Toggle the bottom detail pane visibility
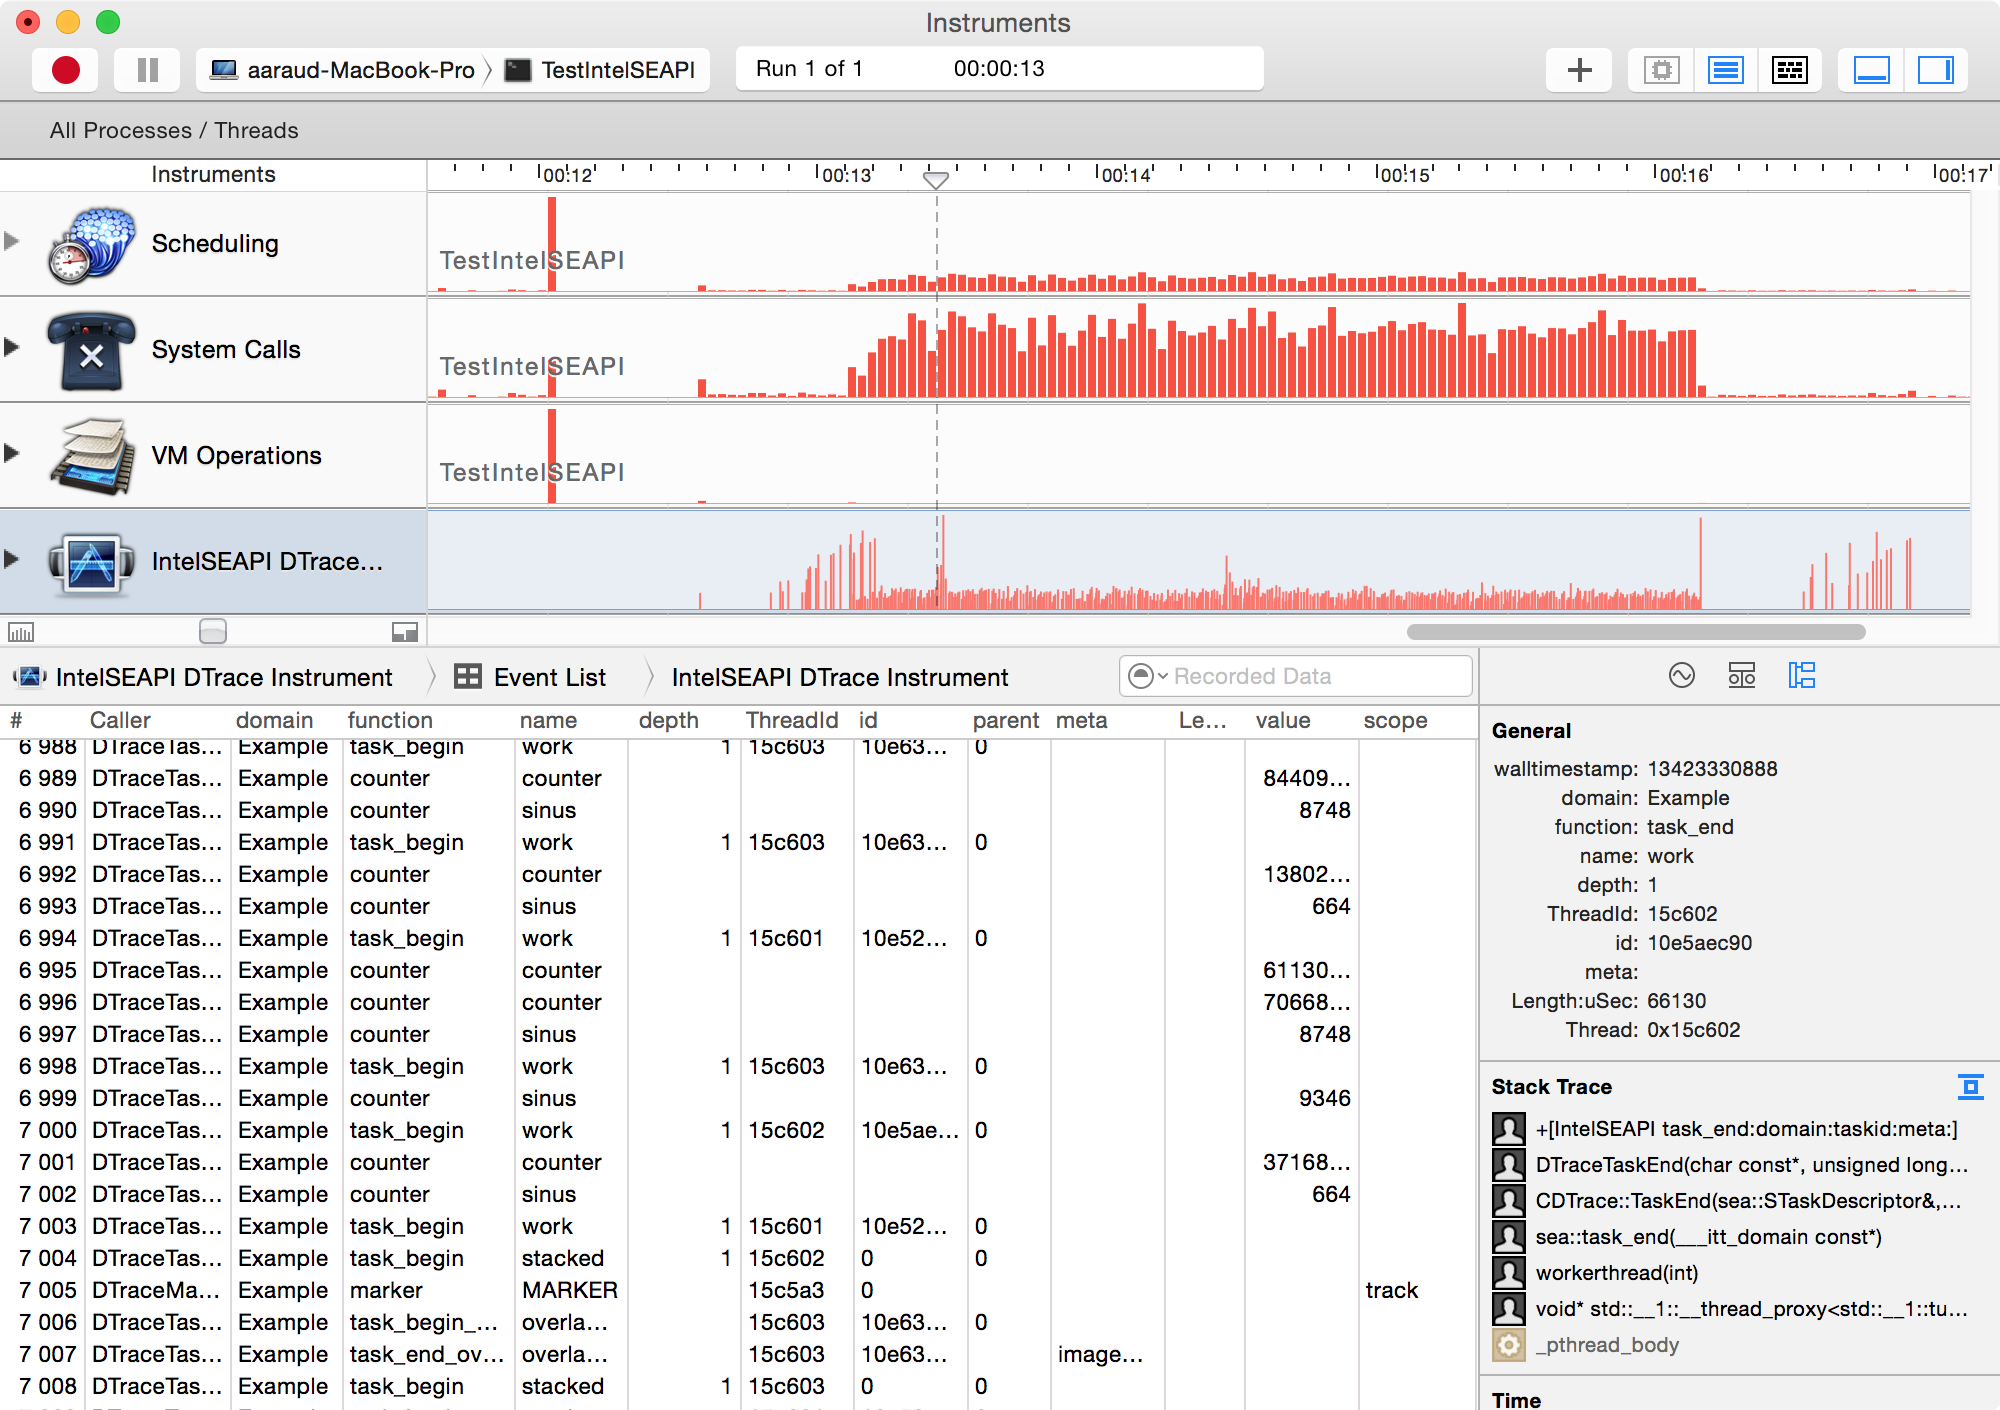 [x=1871, y=70]
